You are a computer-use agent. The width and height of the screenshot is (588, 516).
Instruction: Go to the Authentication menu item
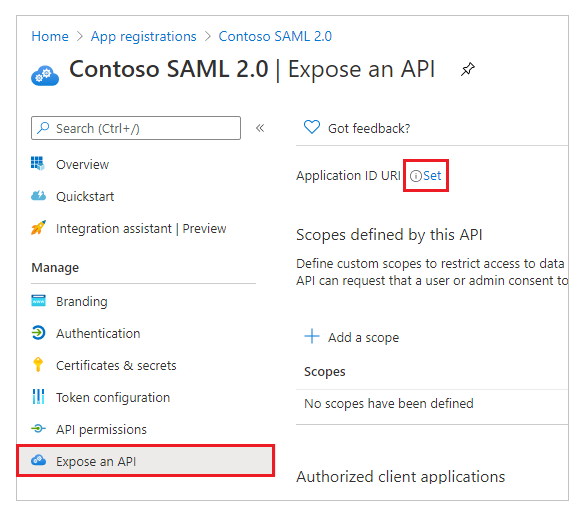click(x=98, y=333)
